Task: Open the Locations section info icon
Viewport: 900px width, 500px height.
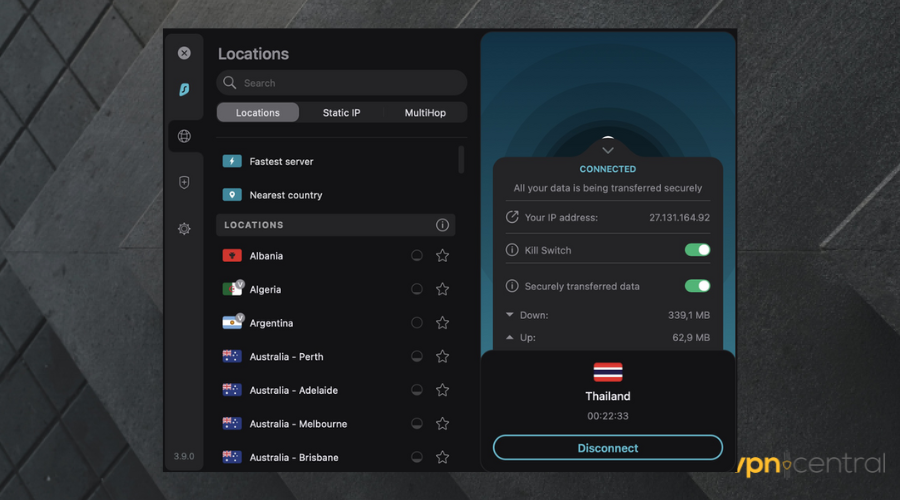Action: pos(442,225)
